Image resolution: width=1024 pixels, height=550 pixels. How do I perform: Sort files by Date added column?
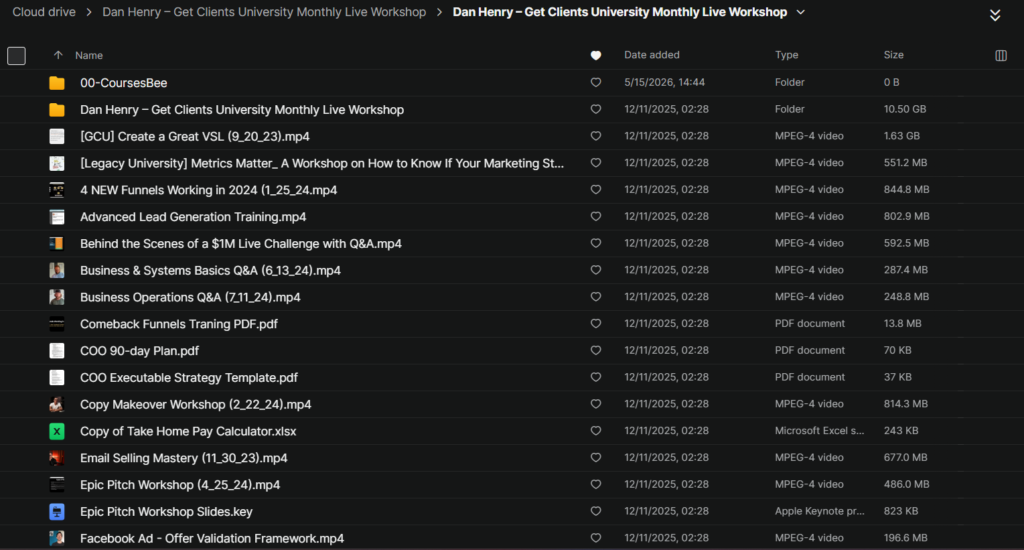point(652,55)
